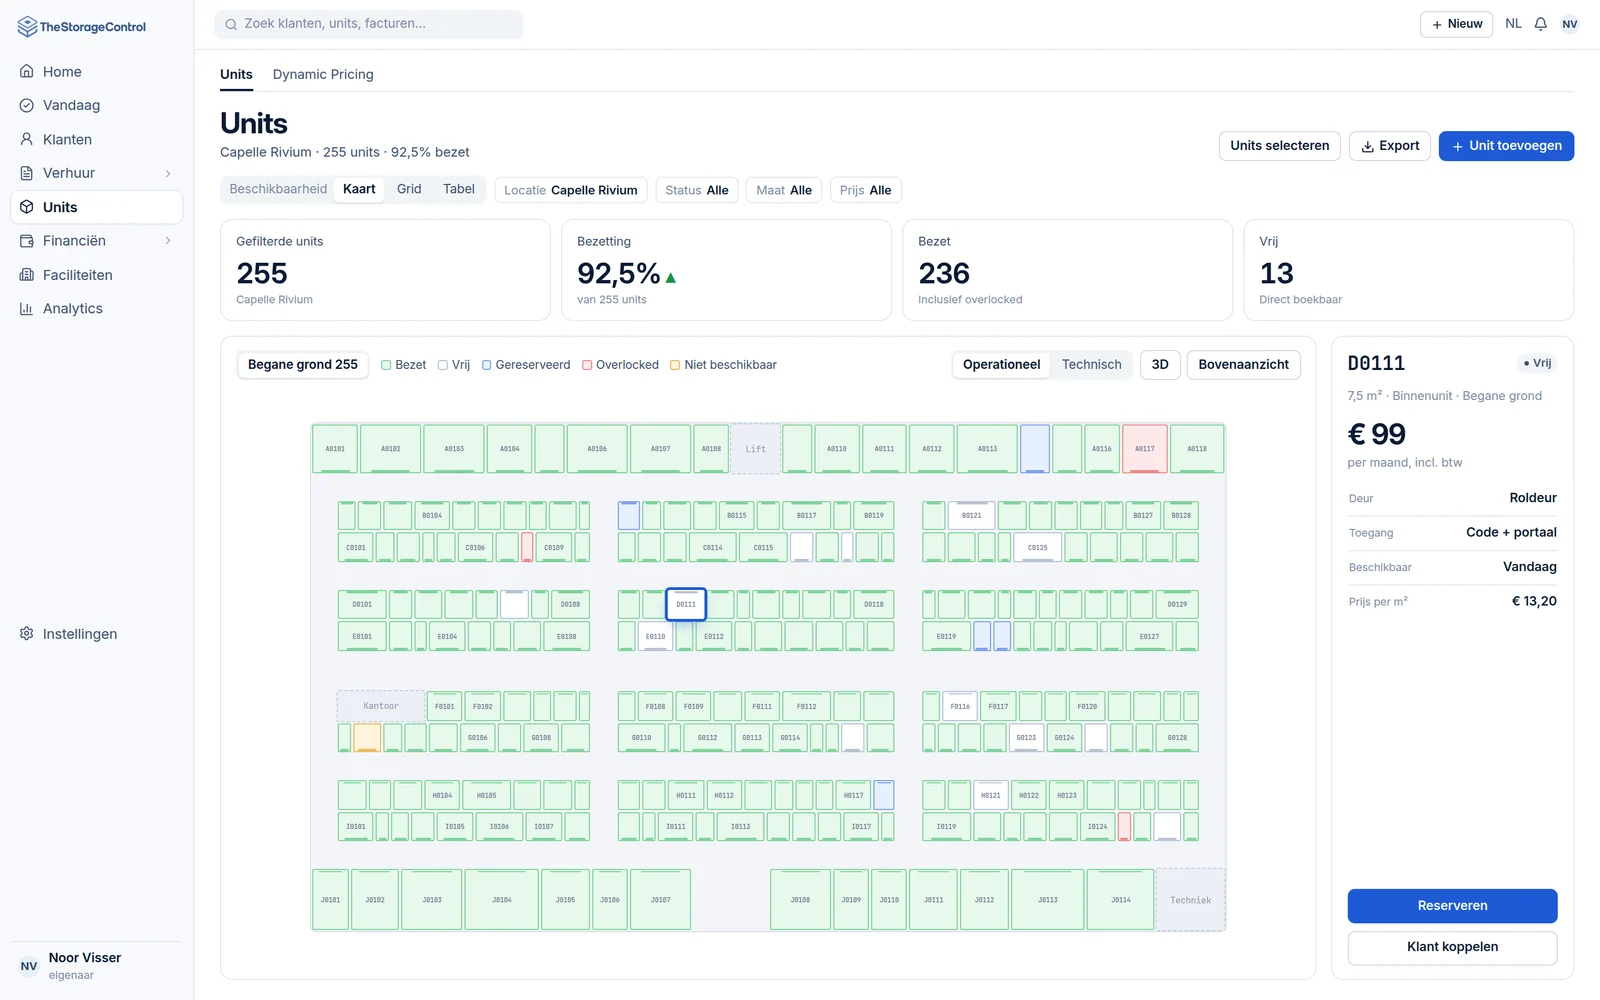
Task: Click the Units selecteren button
Action: (x=1280, y=146)
